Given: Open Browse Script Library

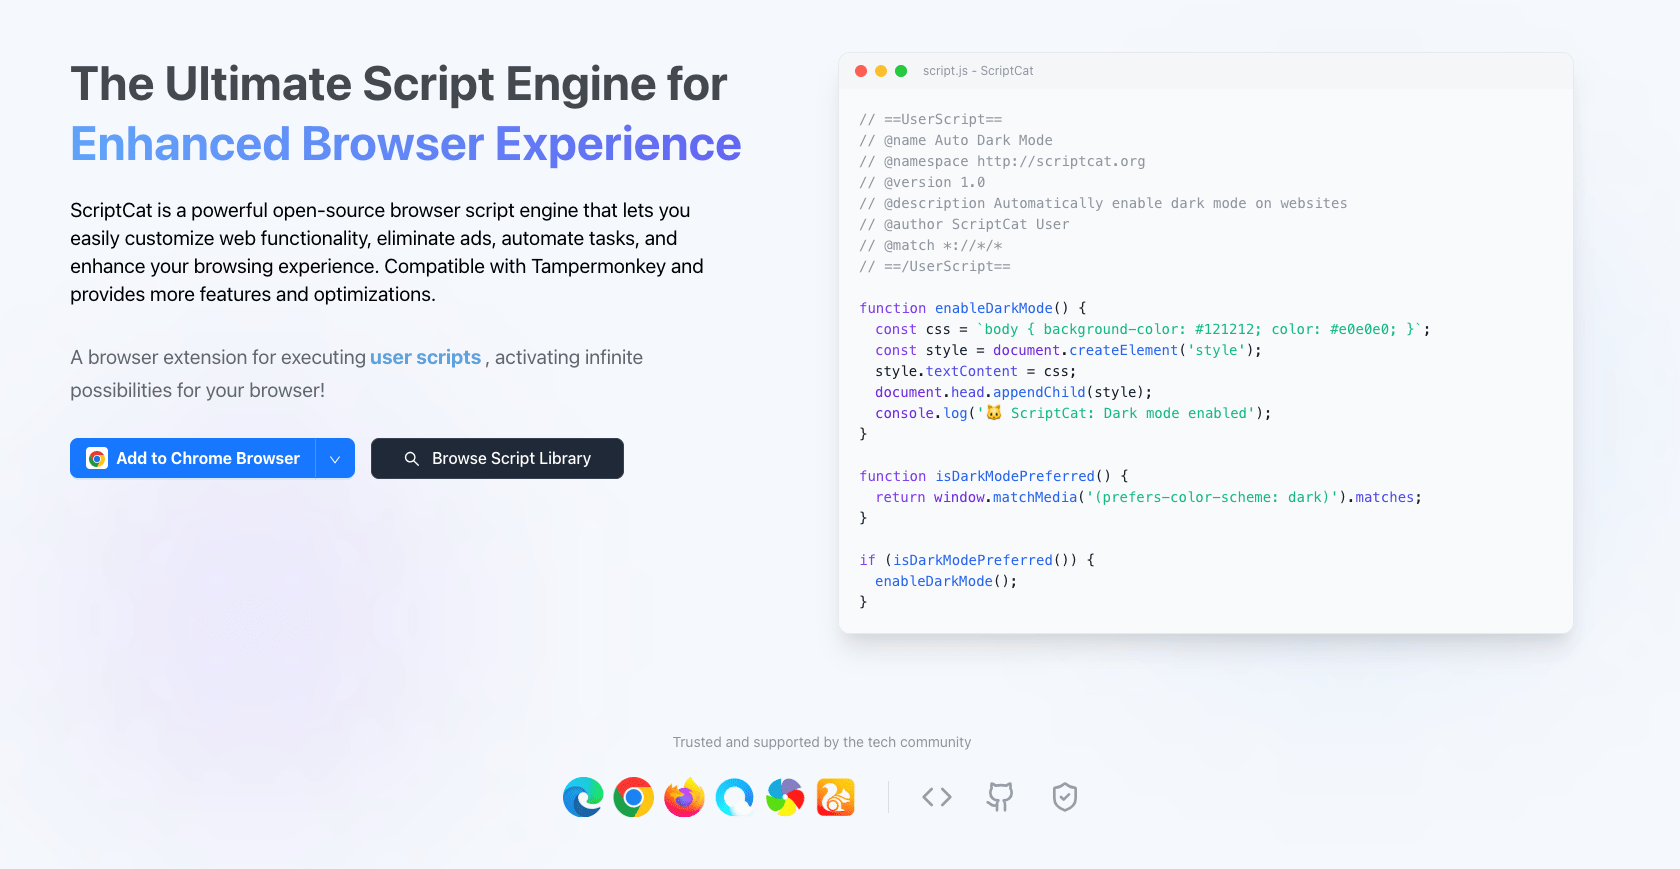Looking at the screenshot, I should pos(497,458).
